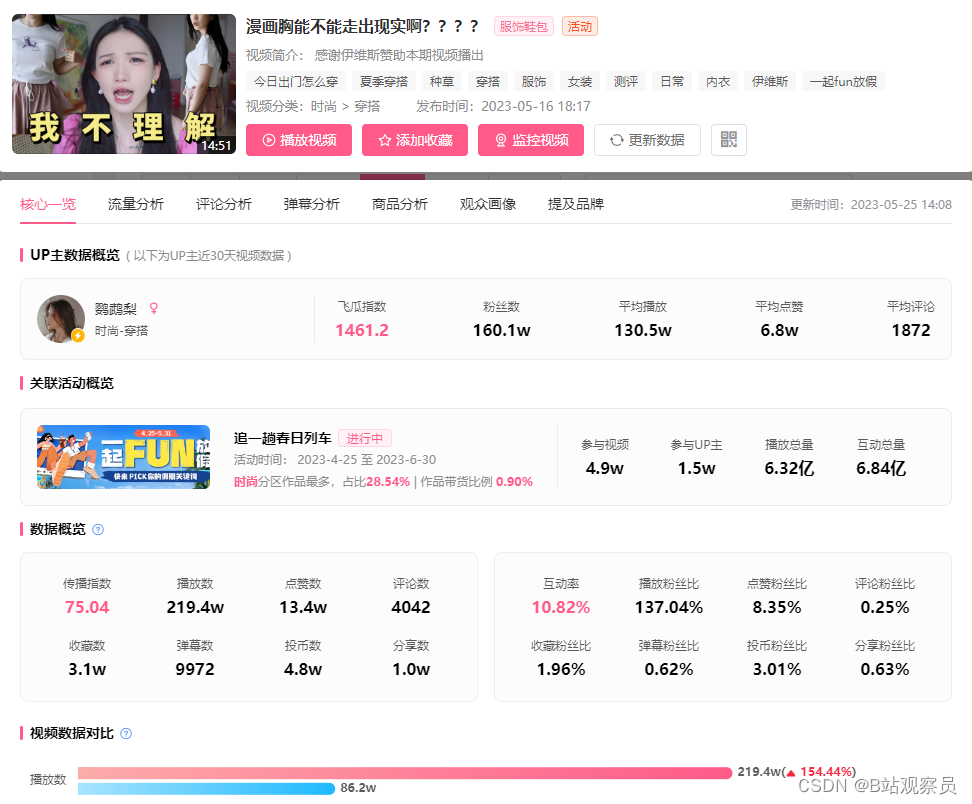Click the UP name 鹦鹉梨
Image resolution: width=972 pixels, height=804 pixels.
click(x=115, y=309)
